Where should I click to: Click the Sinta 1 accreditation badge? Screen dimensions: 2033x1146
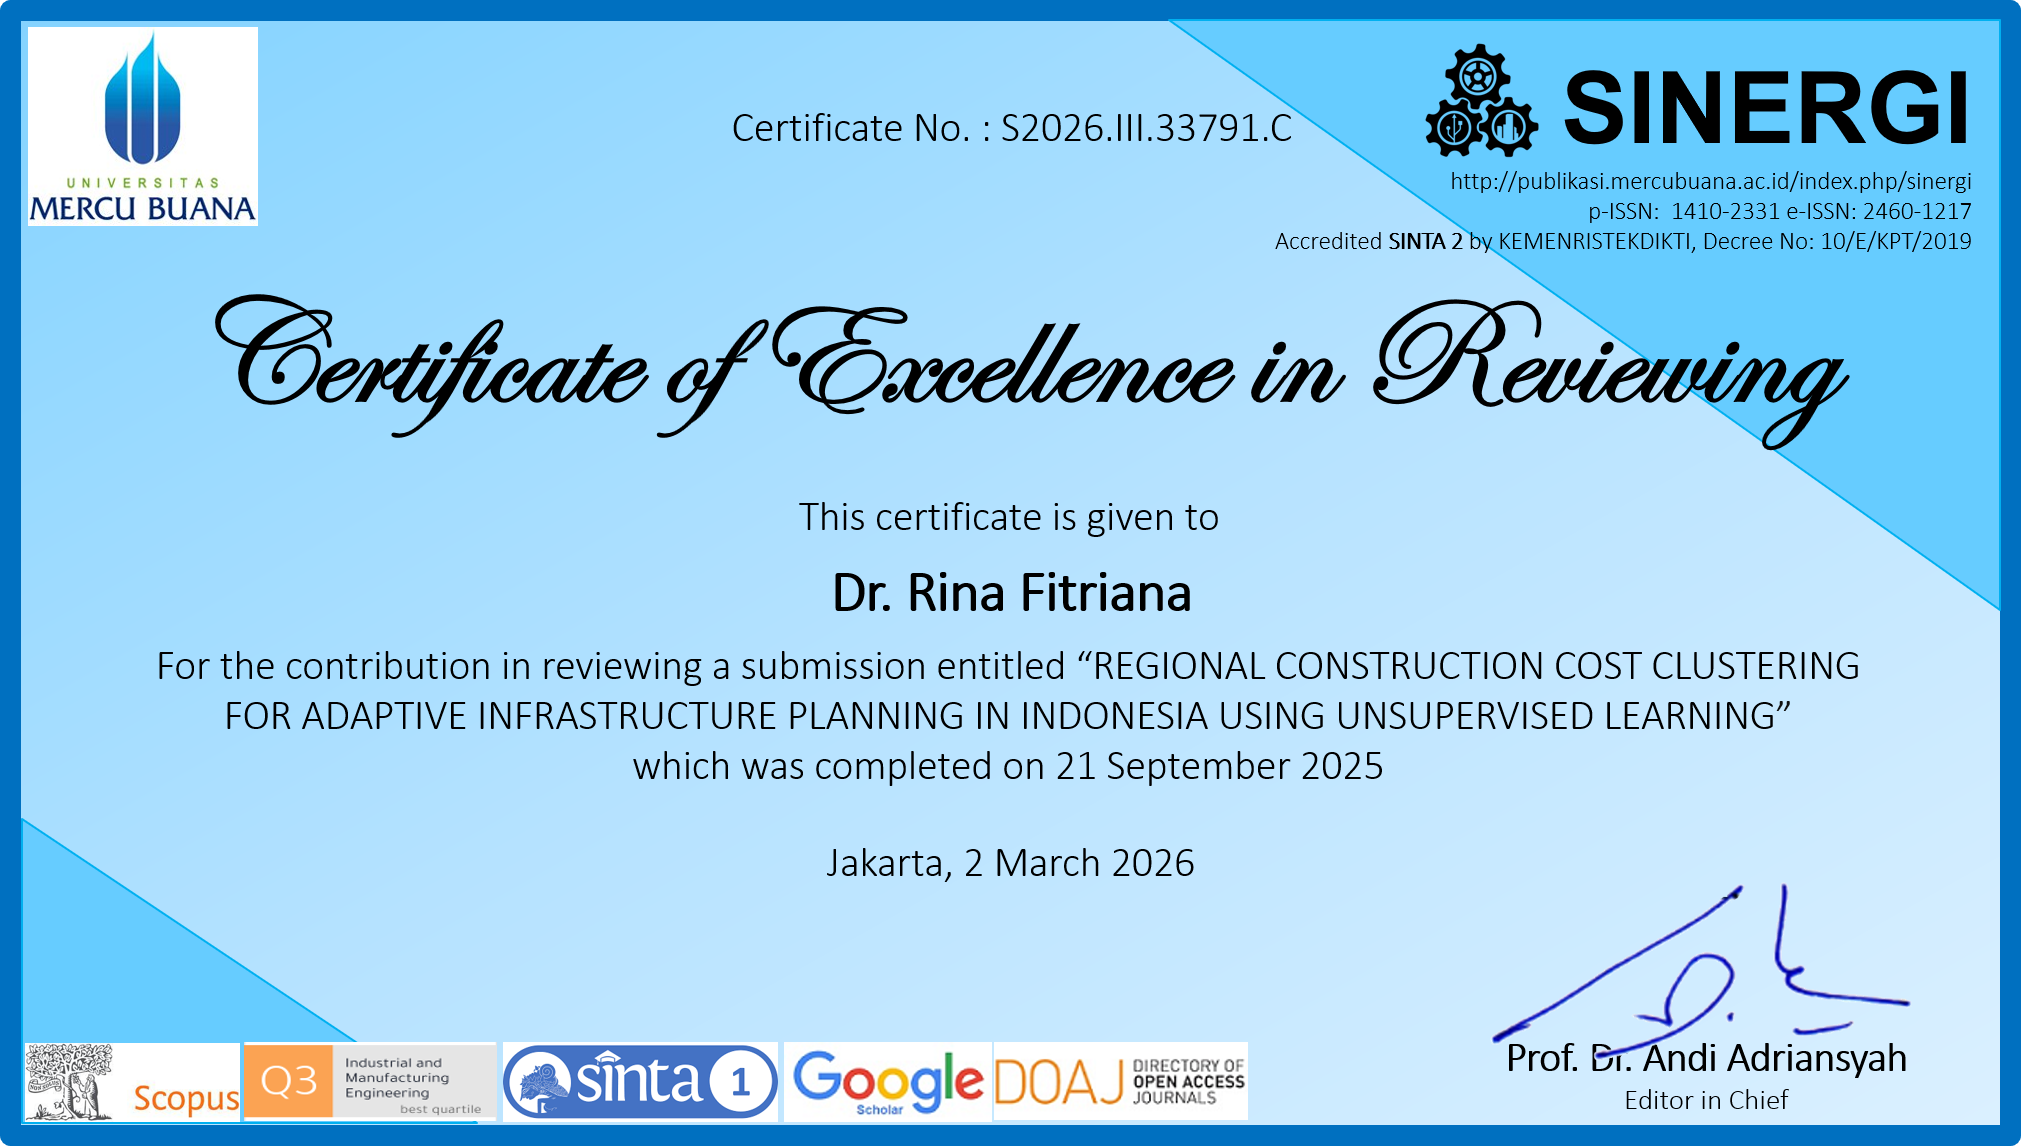point(640,1082)
